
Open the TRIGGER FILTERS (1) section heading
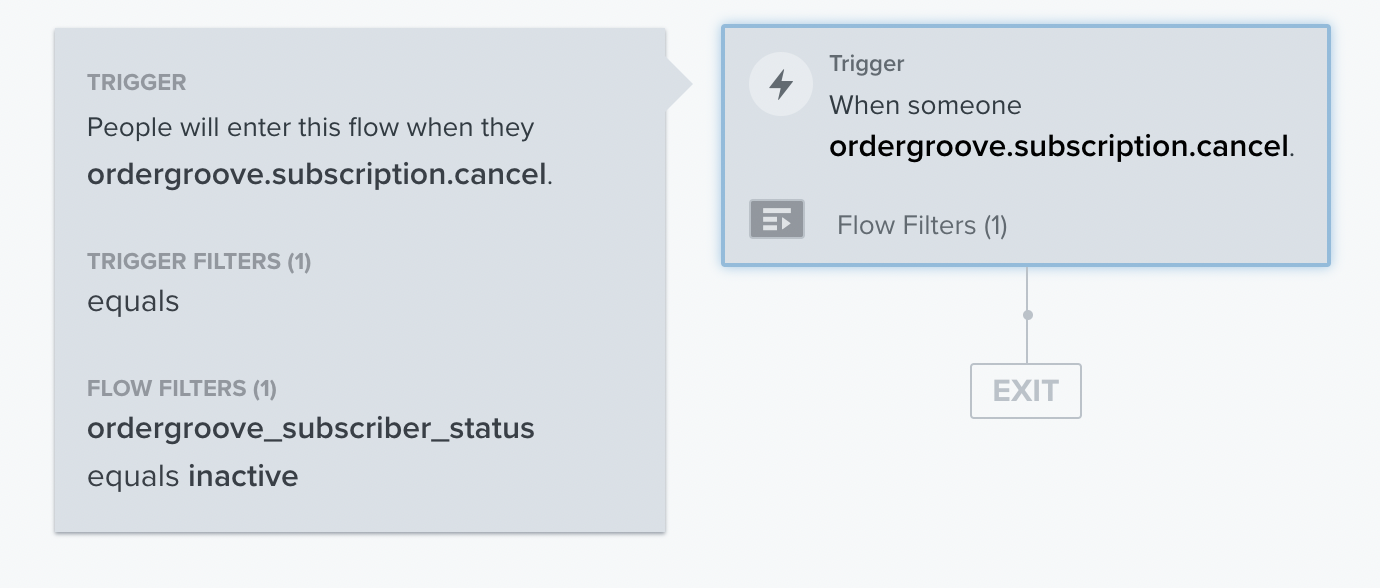click(x=199, y=262)
